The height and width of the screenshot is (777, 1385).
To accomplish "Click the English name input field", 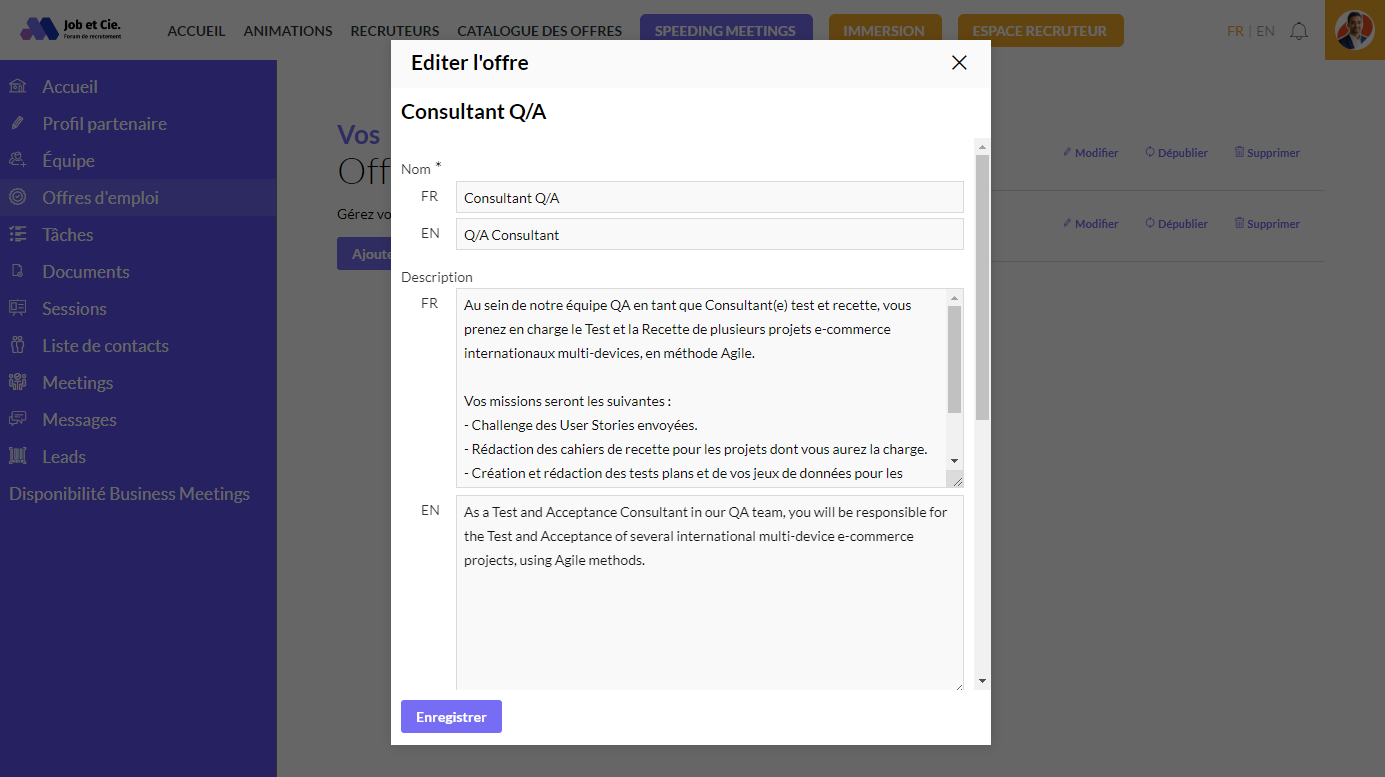I will coord(709,235).
